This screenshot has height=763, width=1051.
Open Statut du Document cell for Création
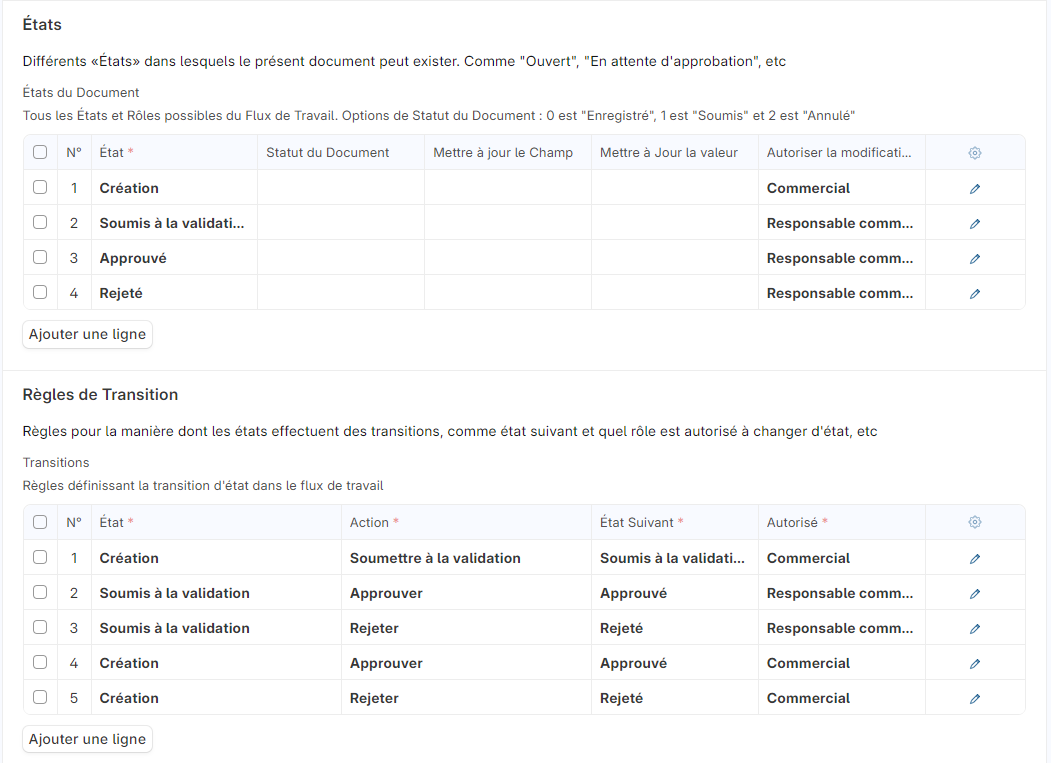point(341,188)
